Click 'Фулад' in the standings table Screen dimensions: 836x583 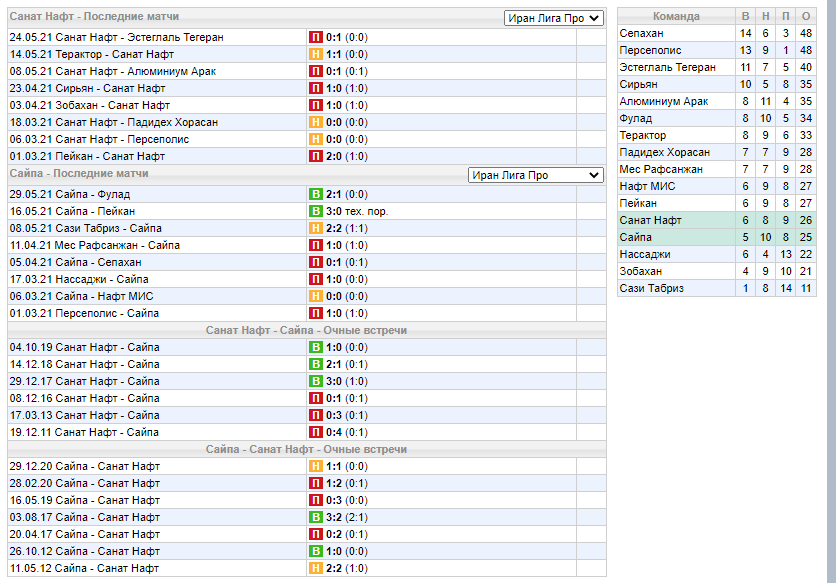(636, 118)
